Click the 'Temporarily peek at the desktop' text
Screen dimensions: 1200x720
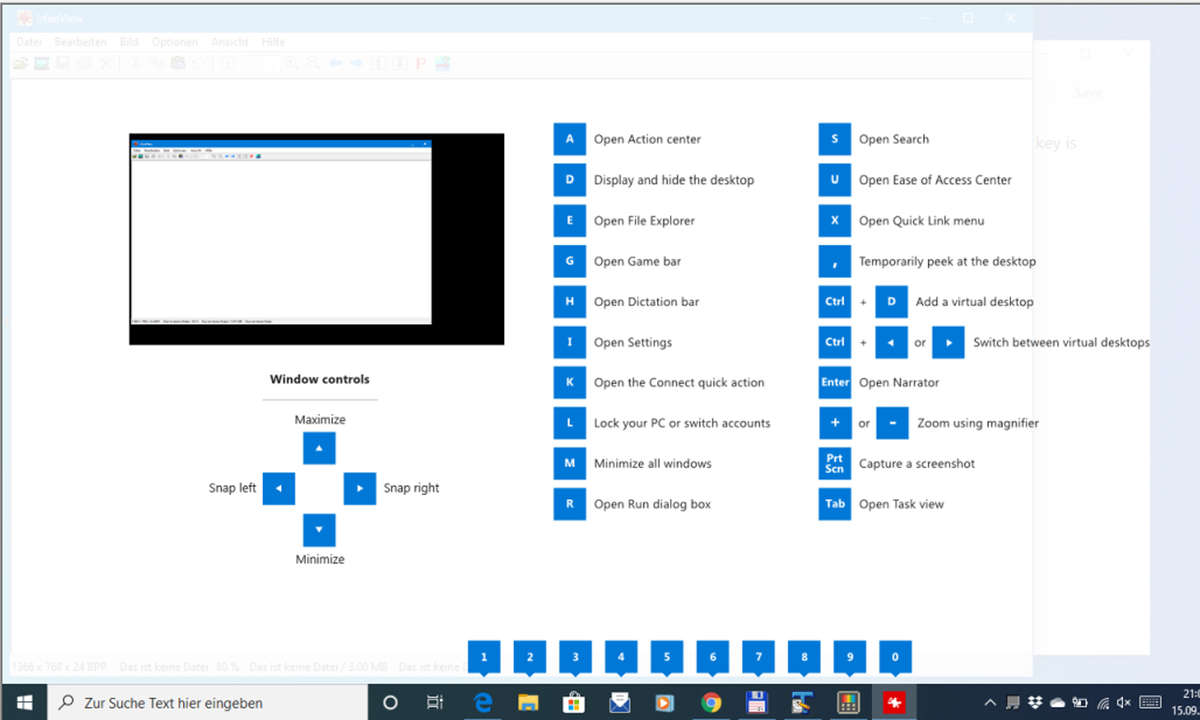pos(947,261)
